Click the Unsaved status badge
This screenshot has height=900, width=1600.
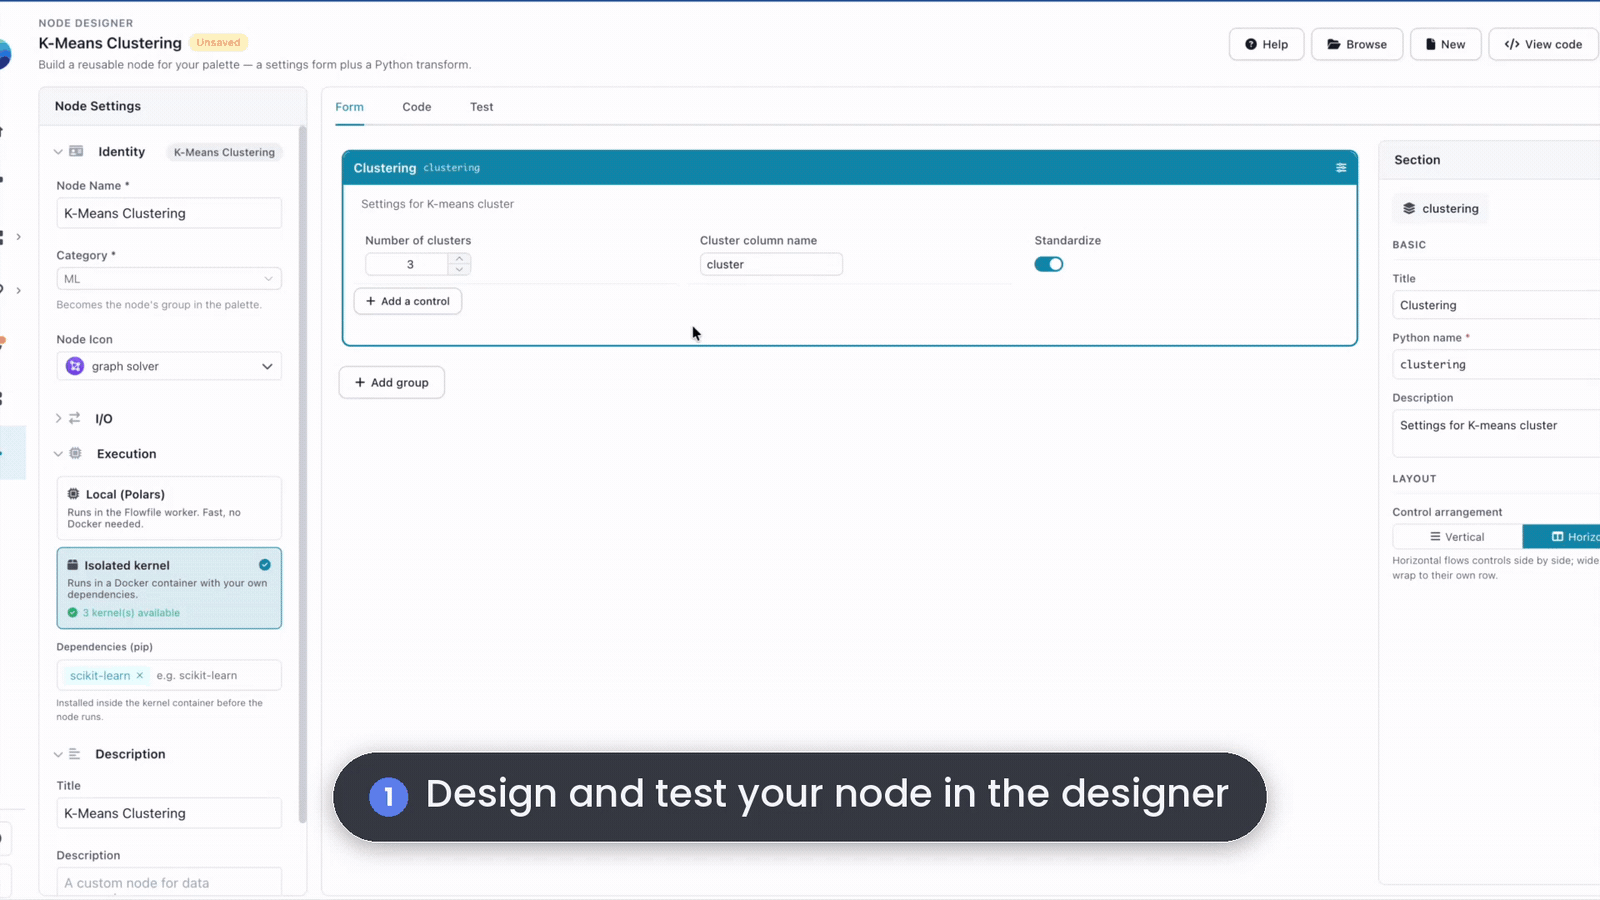coord(218,42)
